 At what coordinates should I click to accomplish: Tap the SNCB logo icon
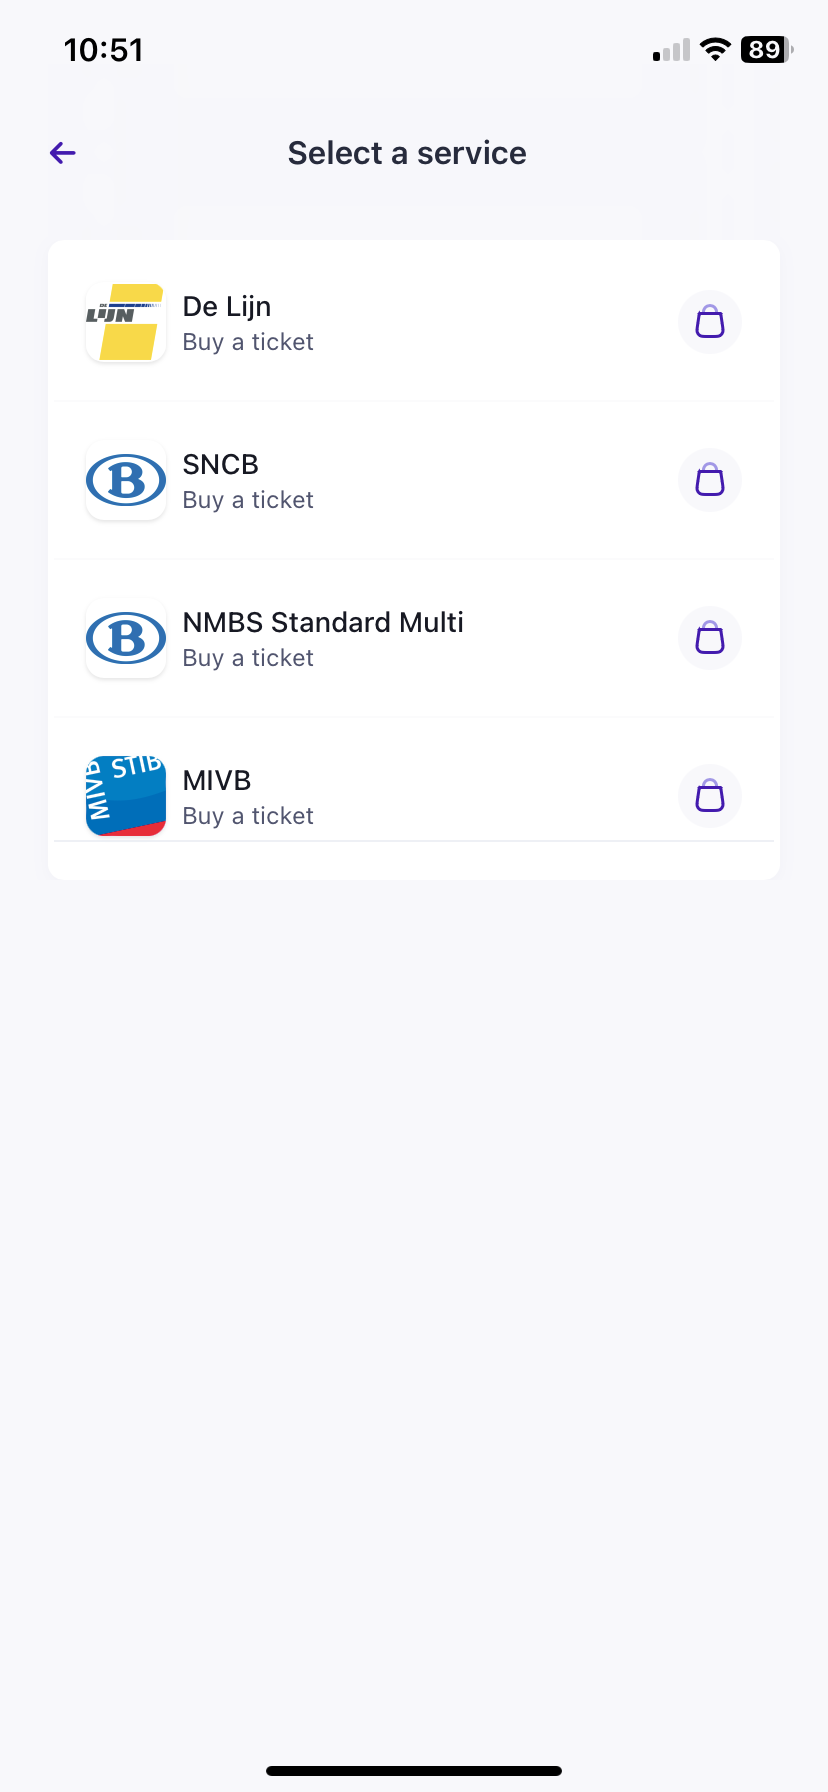click(x=126, y=480)
